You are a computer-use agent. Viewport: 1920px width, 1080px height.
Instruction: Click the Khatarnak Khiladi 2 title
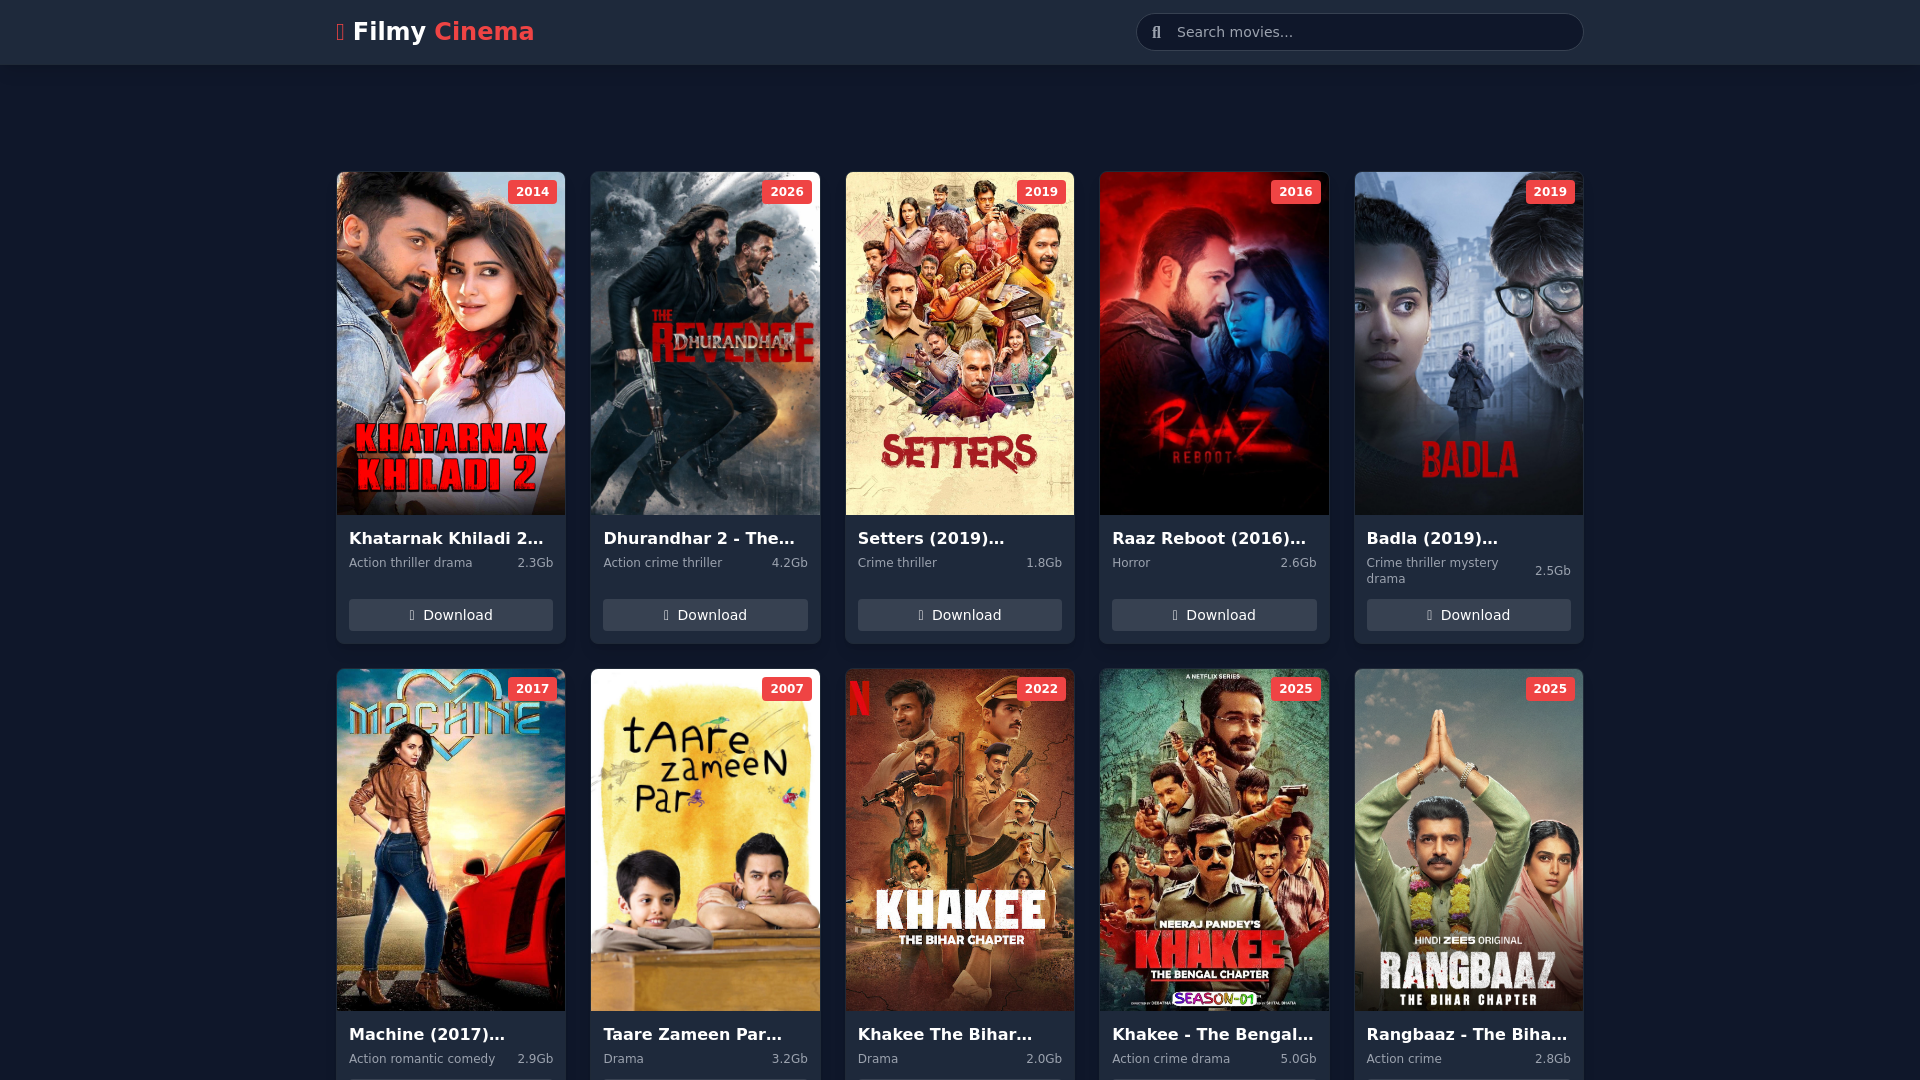(x=446, y=538)
